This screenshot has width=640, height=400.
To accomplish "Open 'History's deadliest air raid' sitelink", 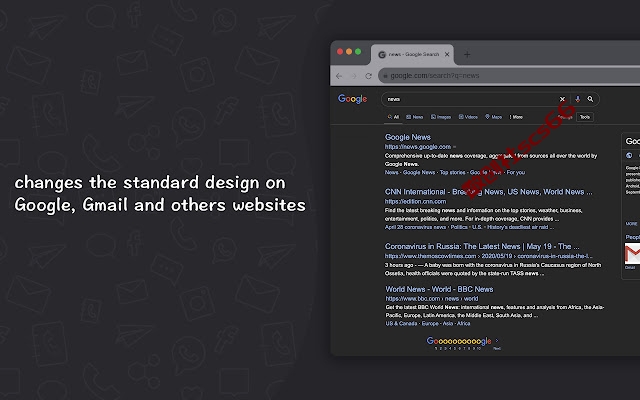I will [x=518, y=227].
